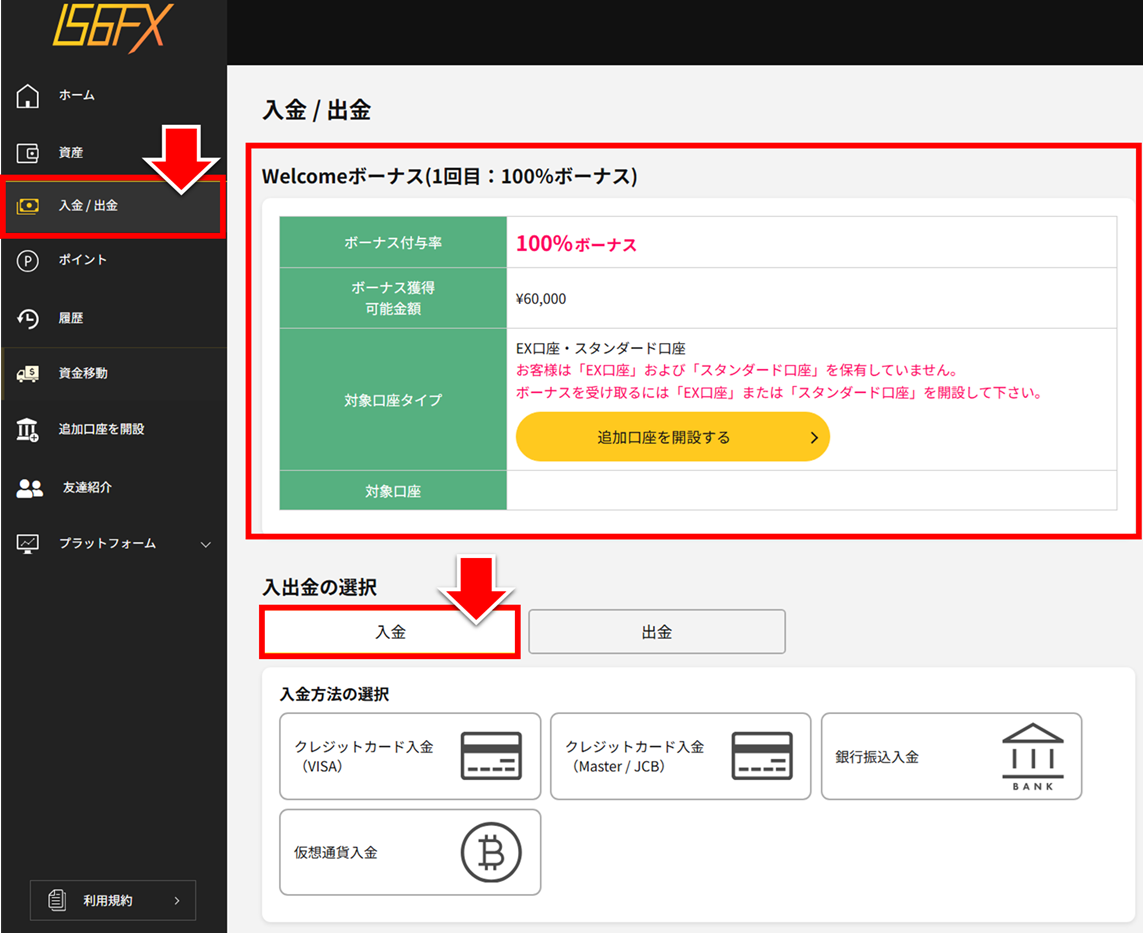Expand the プラットフォーム menu chevron

[x=206, y=544]
